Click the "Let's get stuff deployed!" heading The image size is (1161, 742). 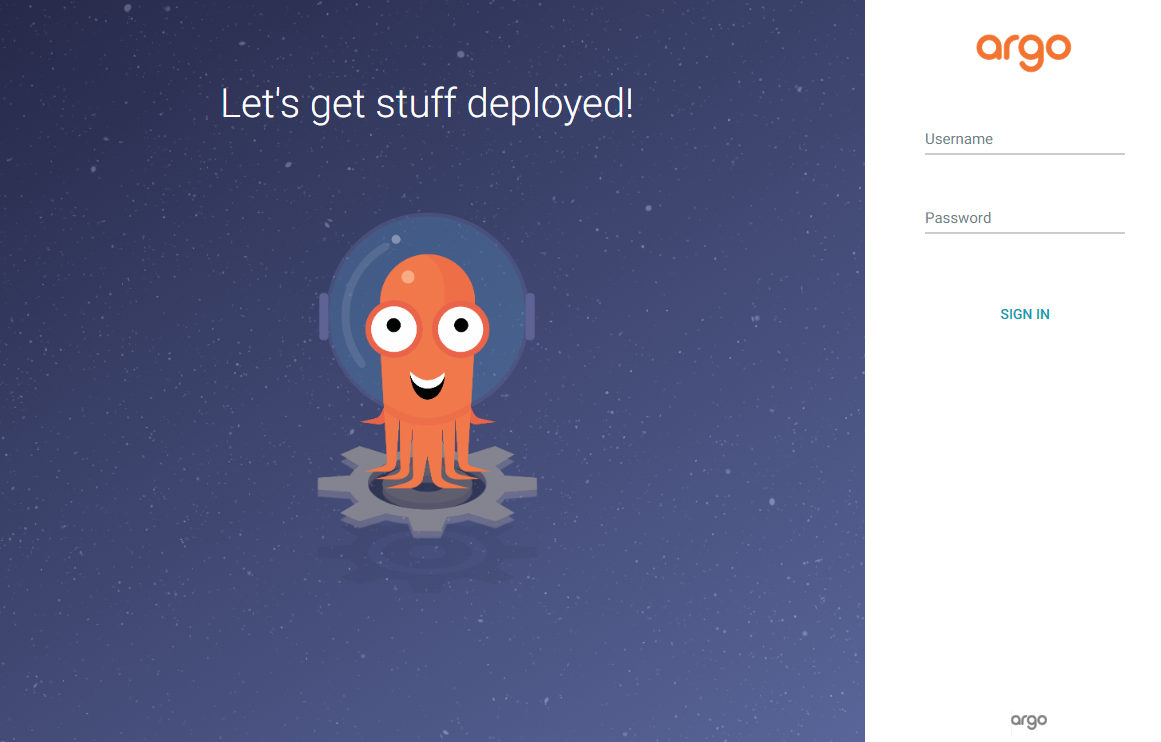427,104
